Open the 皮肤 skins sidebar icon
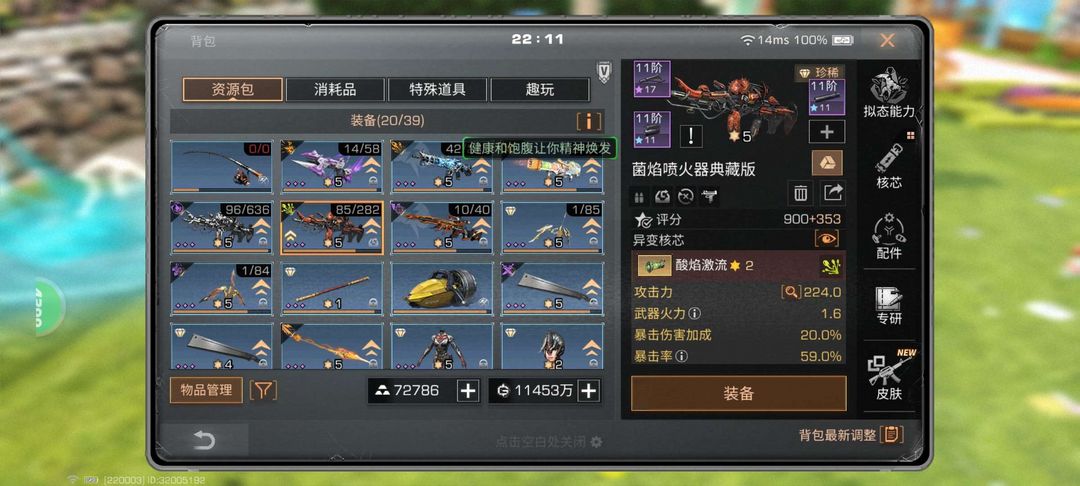The image size is (1080, 486). [889, 377]
